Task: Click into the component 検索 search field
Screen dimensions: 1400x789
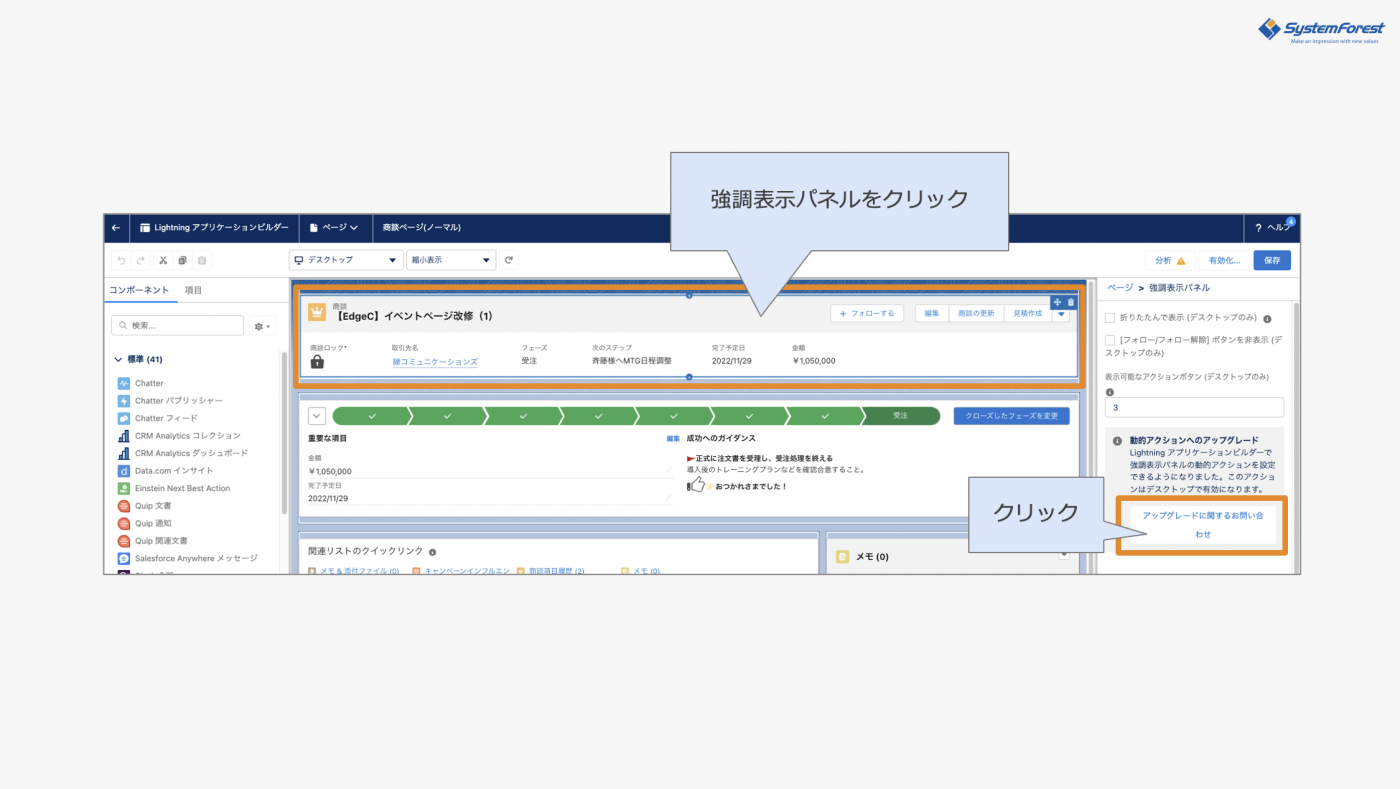Action: point(177,326)
